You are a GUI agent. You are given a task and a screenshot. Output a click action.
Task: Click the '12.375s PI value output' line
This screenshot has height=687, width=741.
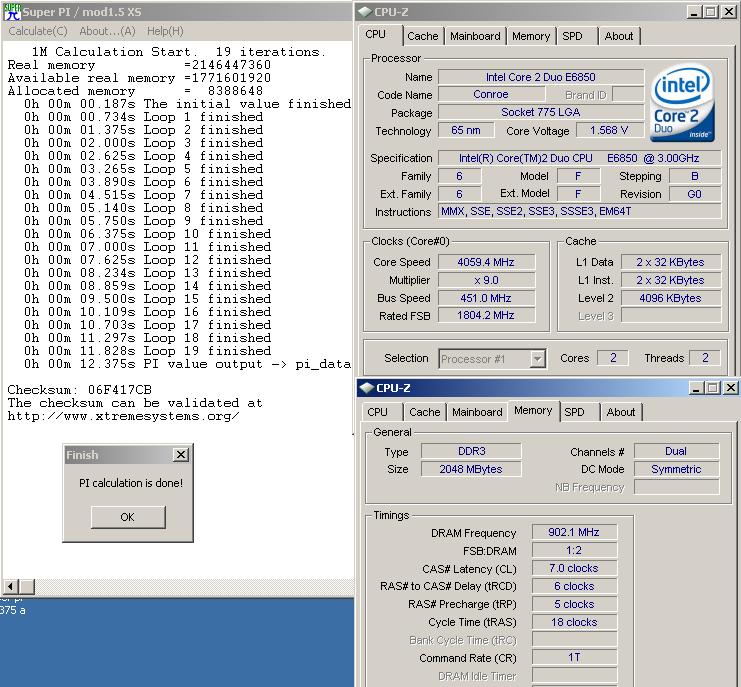click(x=187, y=364)
